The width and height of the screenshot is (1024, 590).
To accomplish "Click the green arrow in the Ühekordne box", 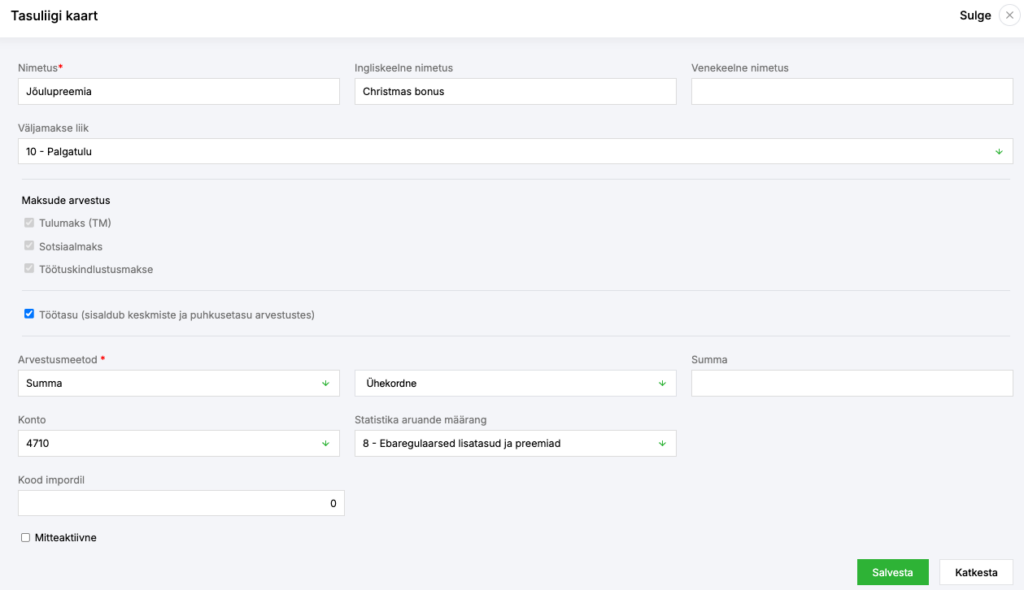I will (662, 384).
